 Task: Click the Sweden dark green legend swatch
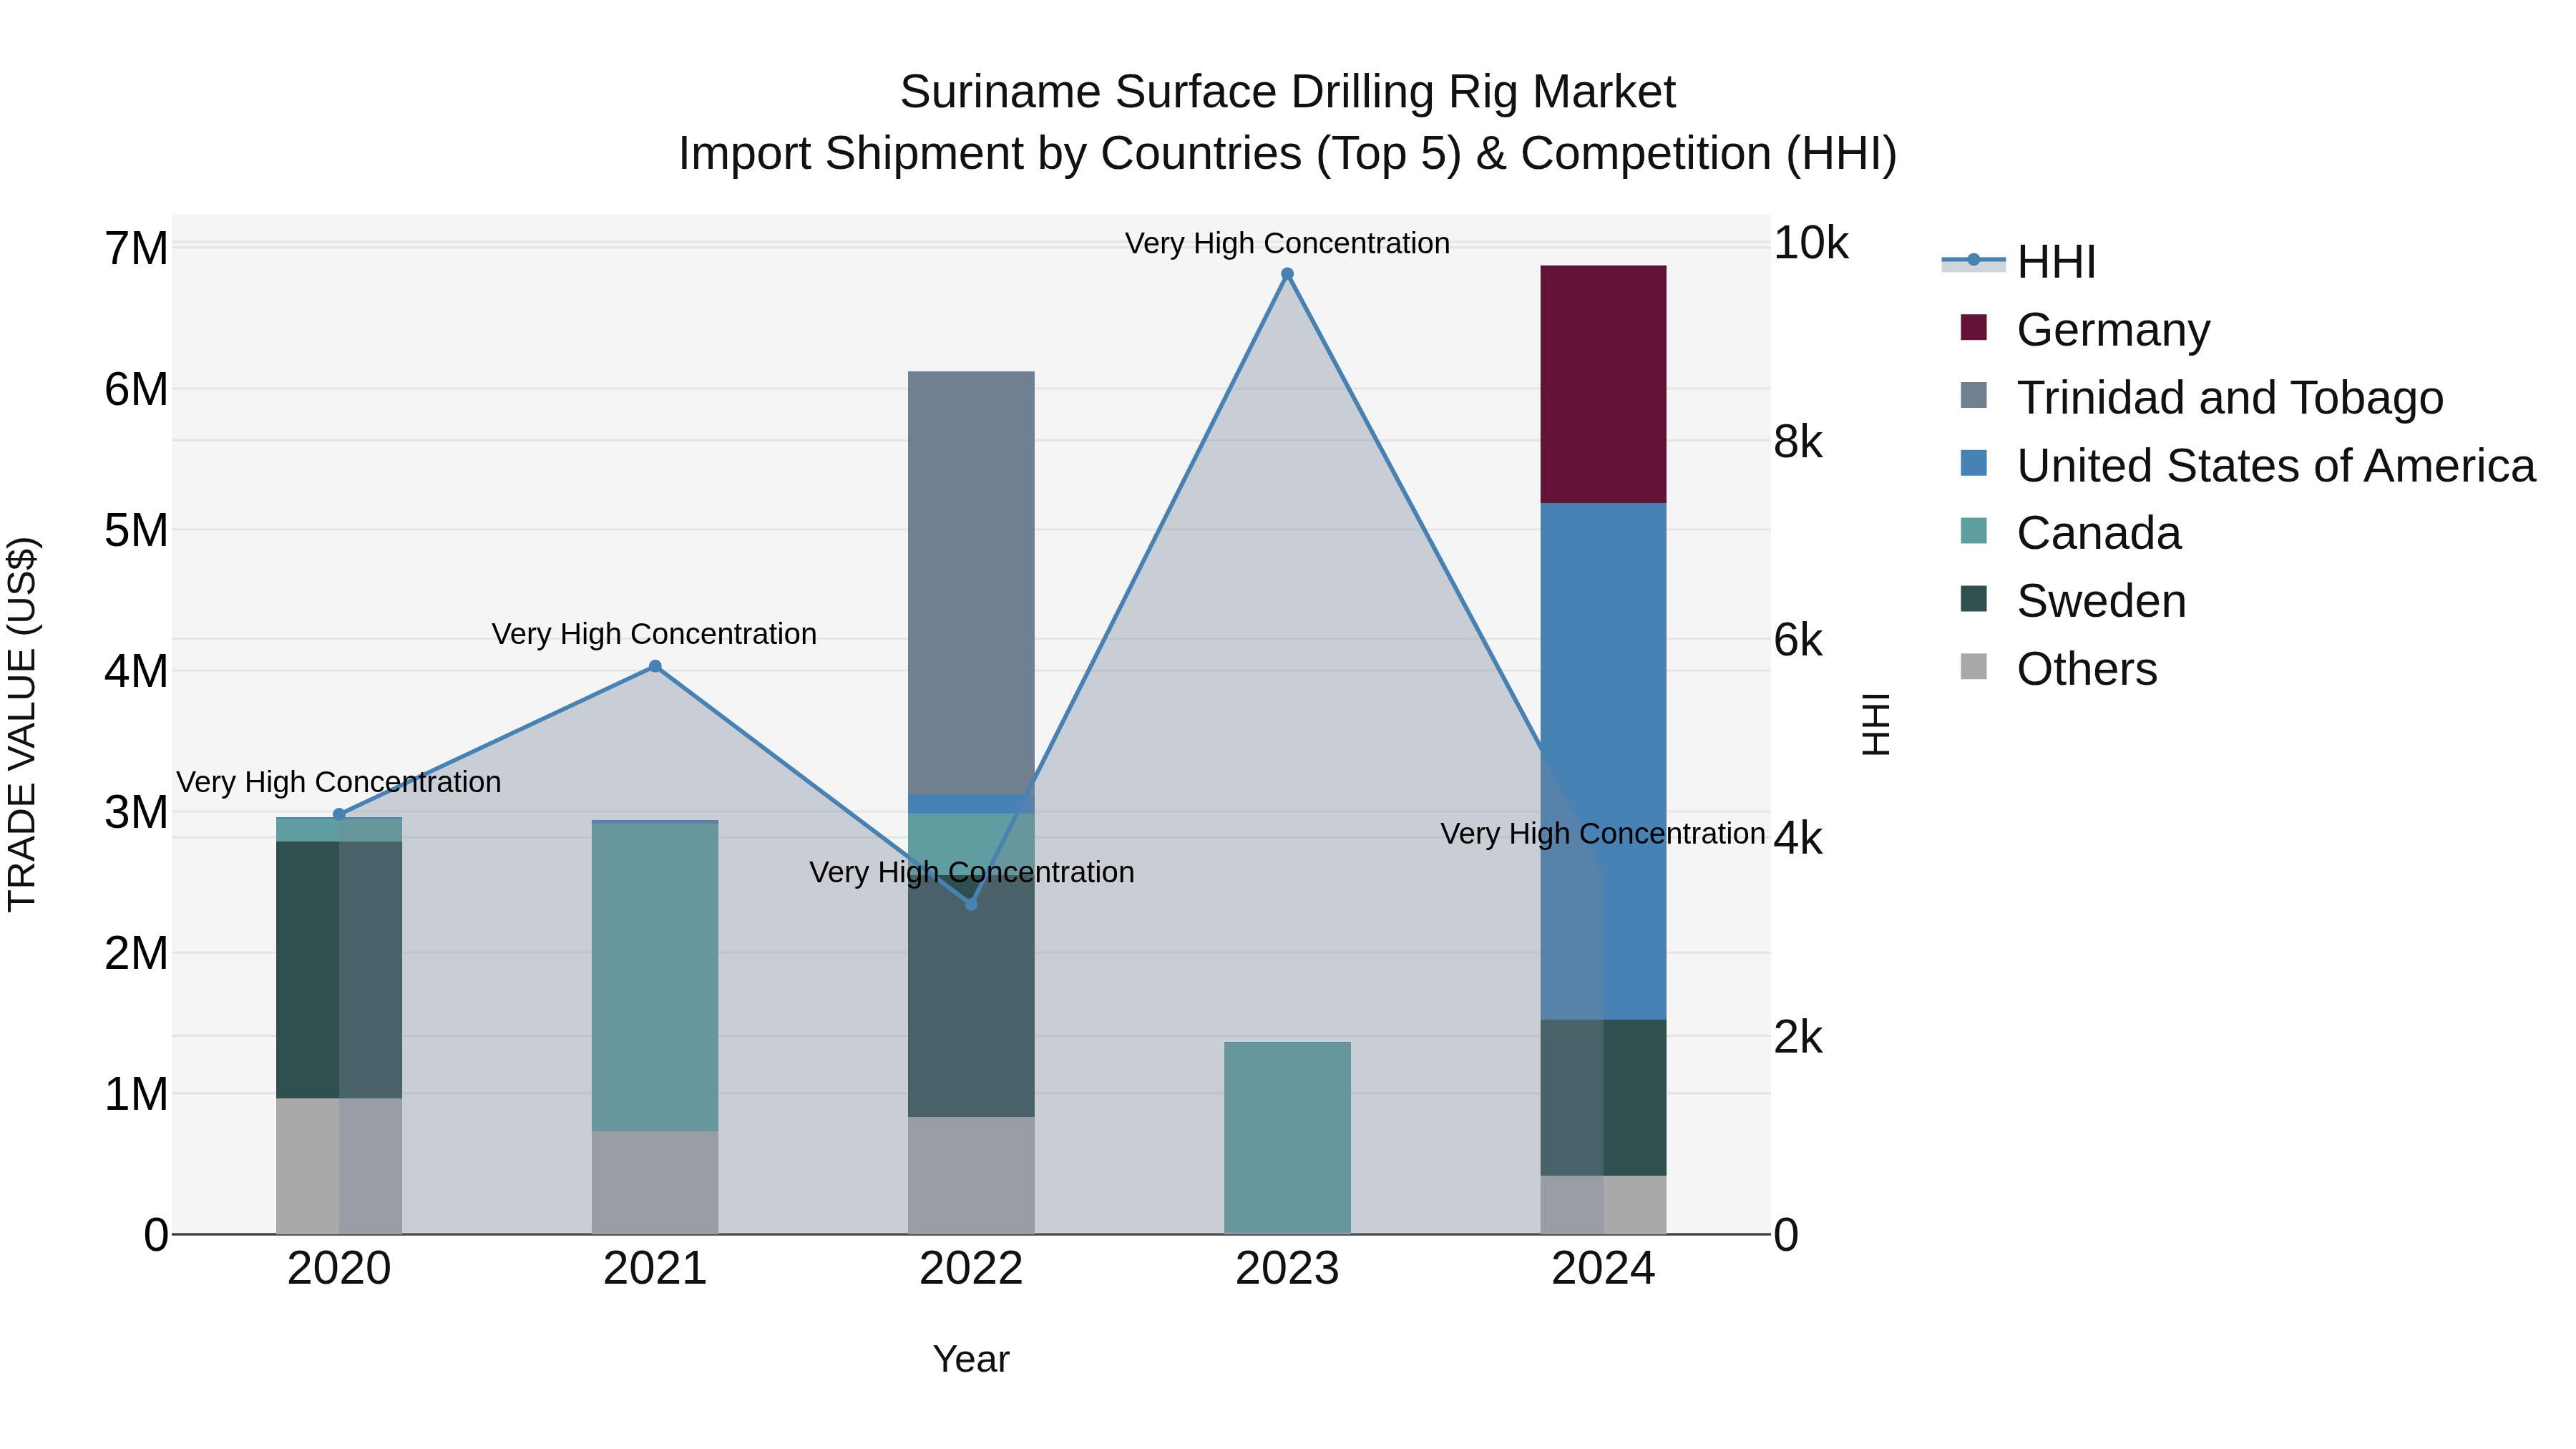(1974, 599)
